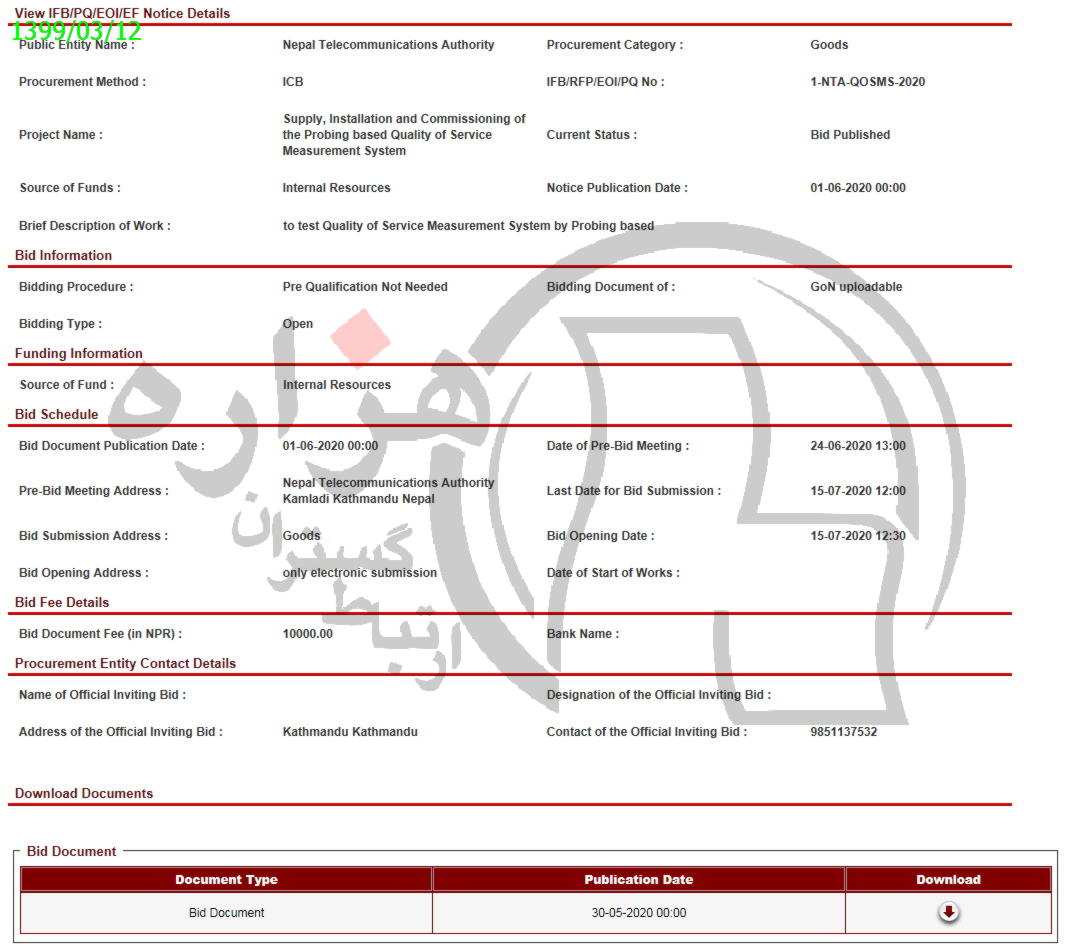Click the Funding Information section heading

[x=78, y=354]
